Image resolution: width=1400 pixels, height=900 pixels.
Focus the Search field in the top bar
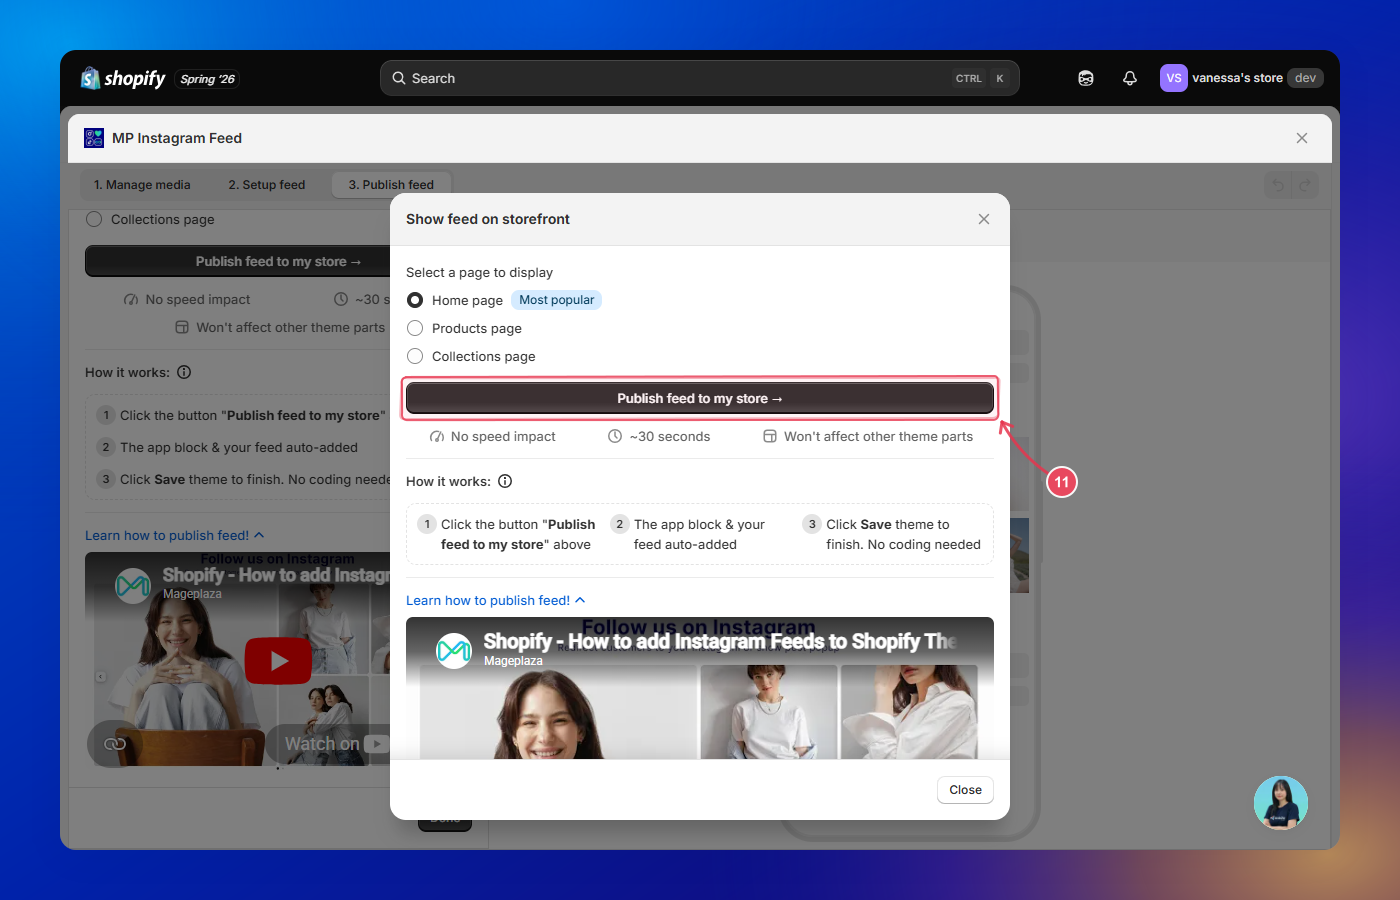click(699, 78)
